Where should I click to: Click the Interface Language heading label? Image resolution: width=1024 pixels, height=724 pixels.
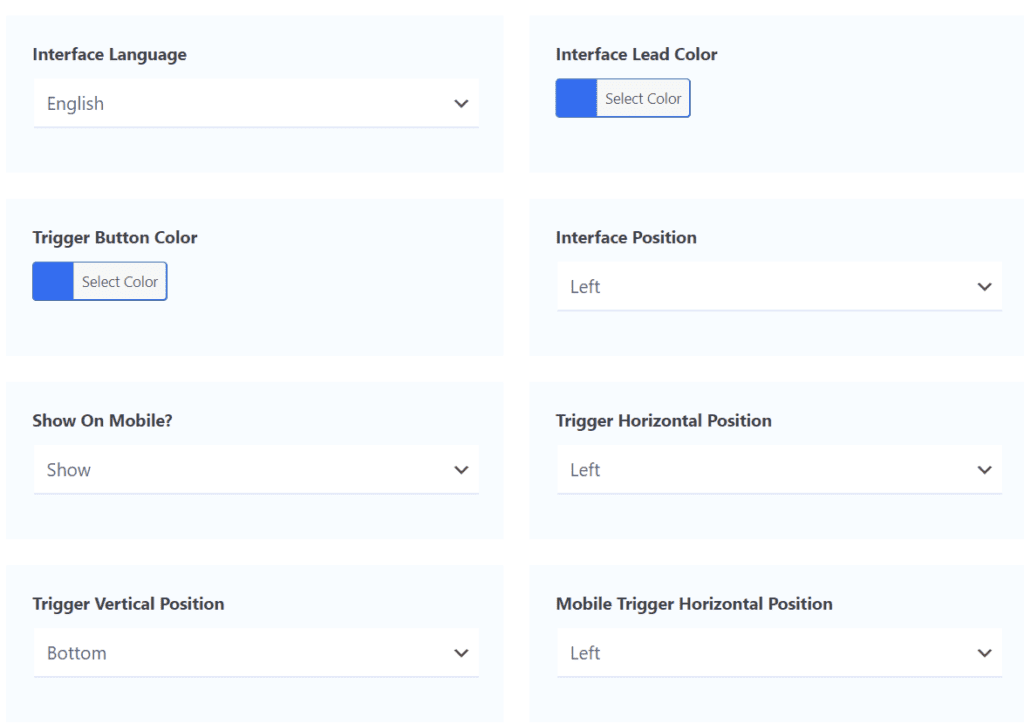(x=110, y=55)
